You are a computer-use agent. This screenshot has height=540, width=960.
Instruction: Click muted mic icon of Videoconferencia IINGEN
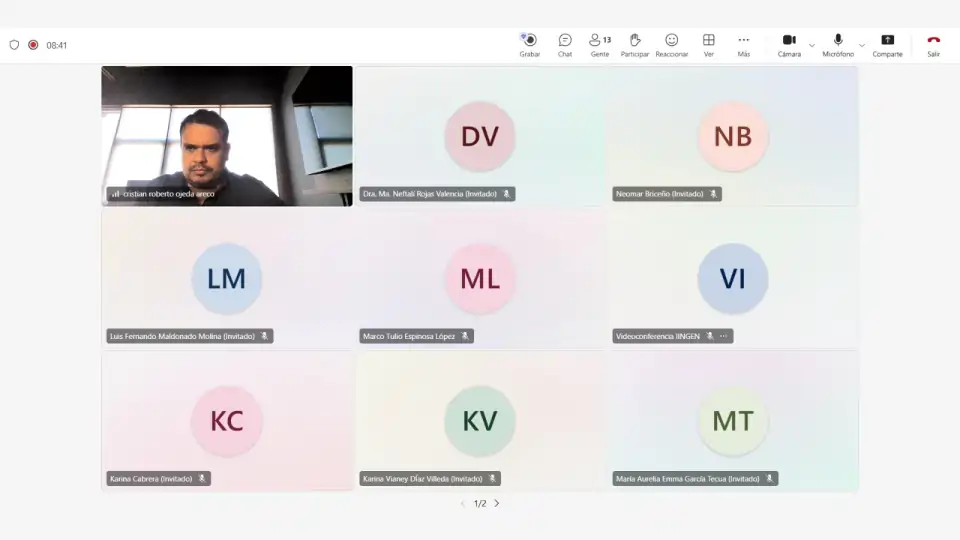(710, 336)
